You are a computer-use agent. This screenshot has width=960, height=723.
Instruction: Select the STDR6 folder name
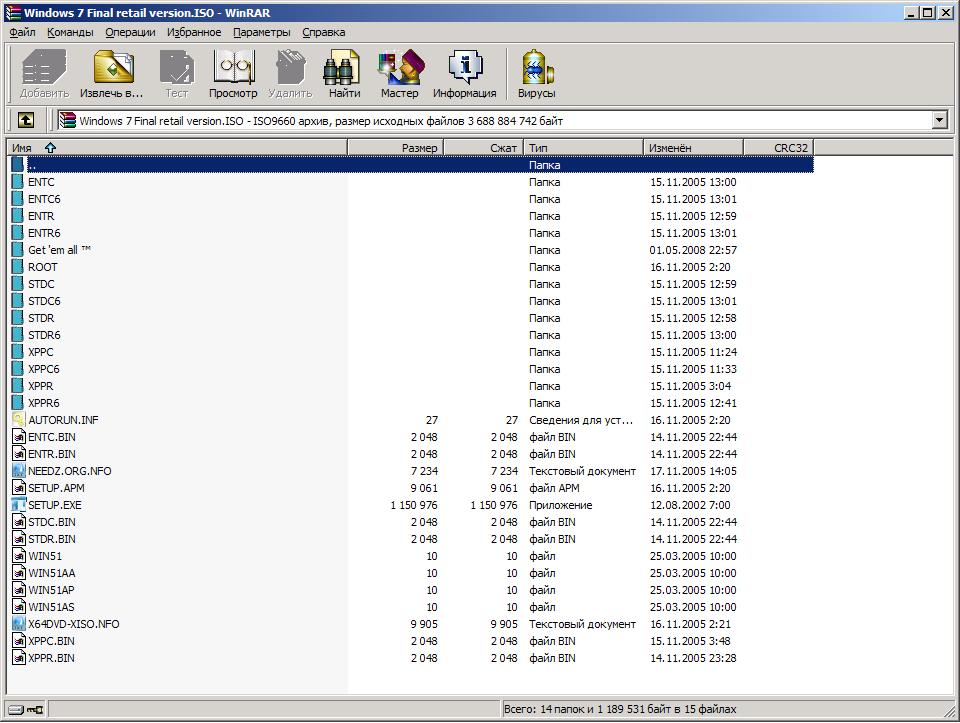pyautogui.click(x=44, y=335)
